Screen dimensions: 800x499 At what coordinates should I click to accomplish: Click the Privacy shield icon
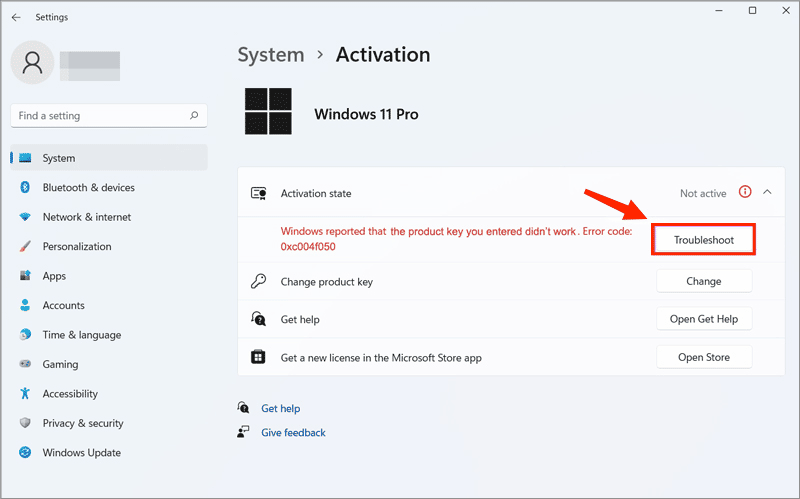(x=25, y=423)
